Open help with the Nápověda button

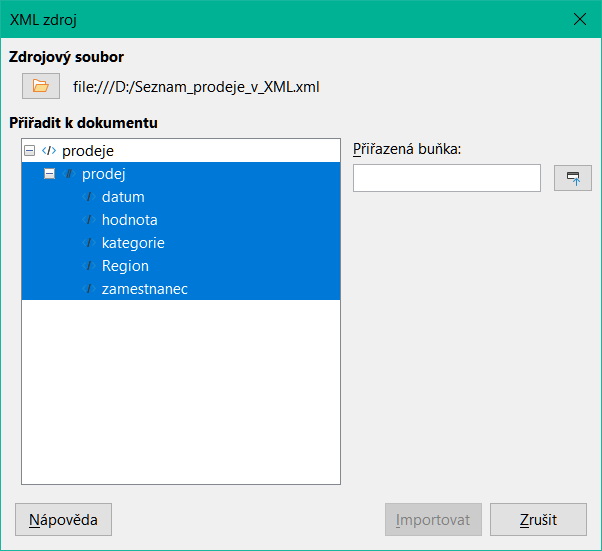coord(63,520)
